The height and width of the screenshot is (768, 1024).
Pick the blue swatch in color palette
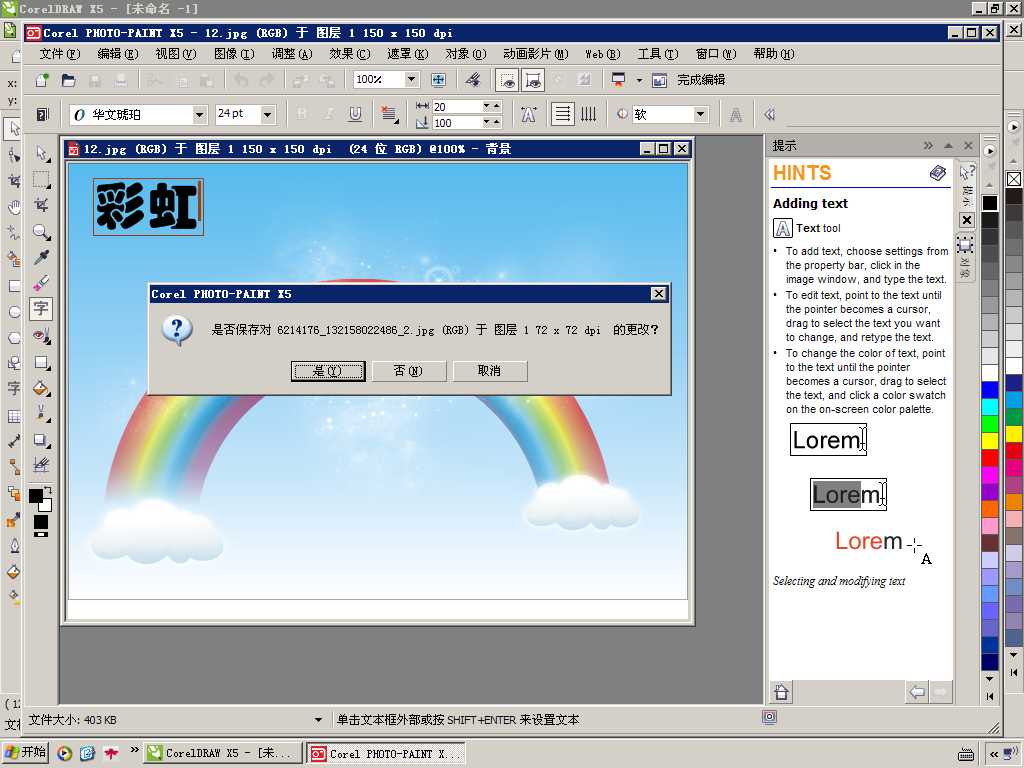(x=989, y=390)
